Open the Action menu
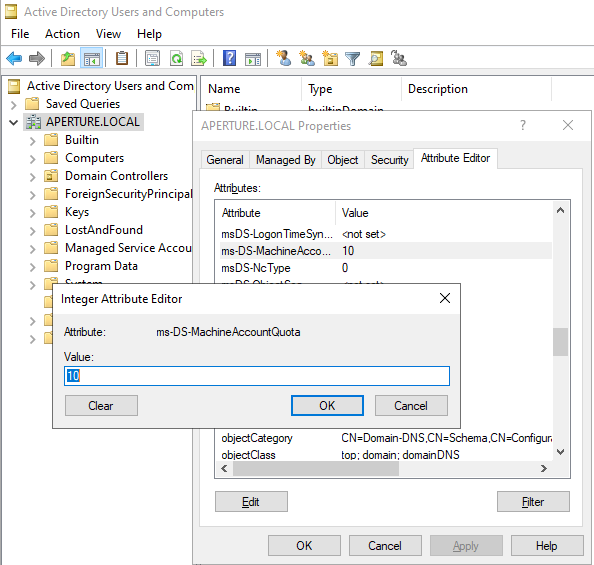 [62, 34]
